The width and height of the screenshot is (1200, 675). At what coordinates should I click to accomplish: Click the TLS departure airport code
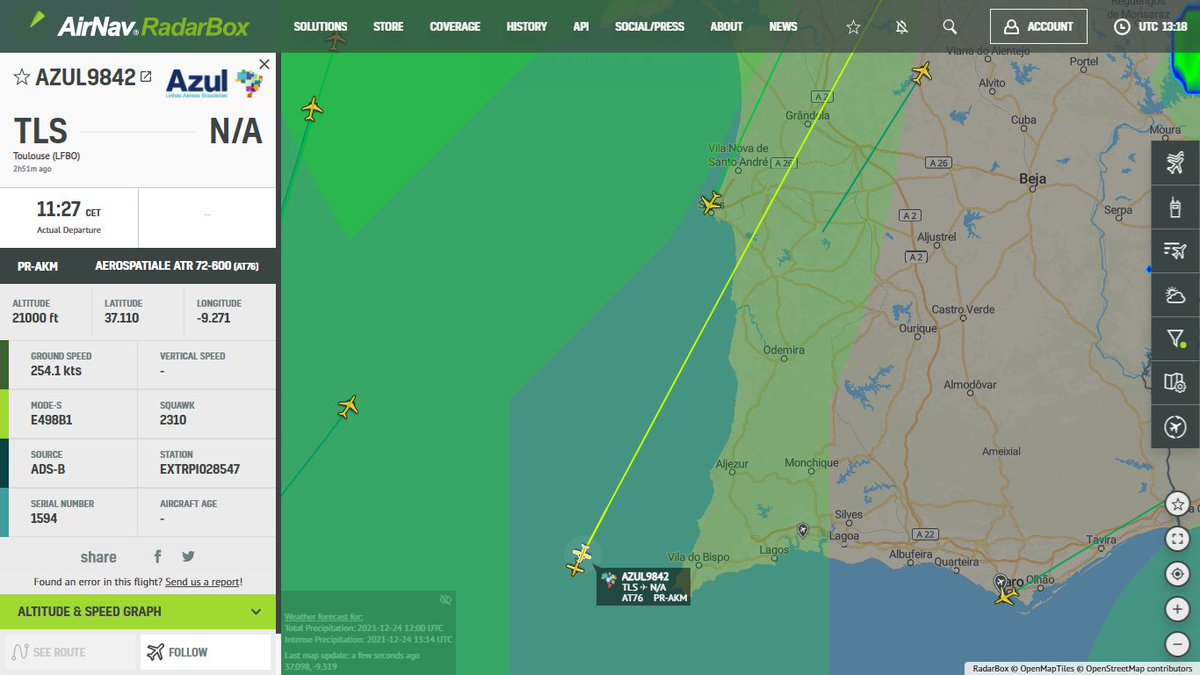41,131
